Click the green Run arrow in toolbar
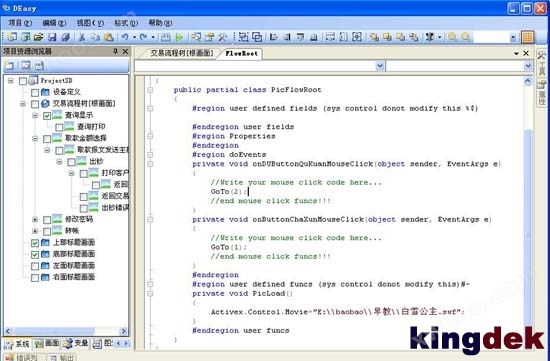 point(179,37)
